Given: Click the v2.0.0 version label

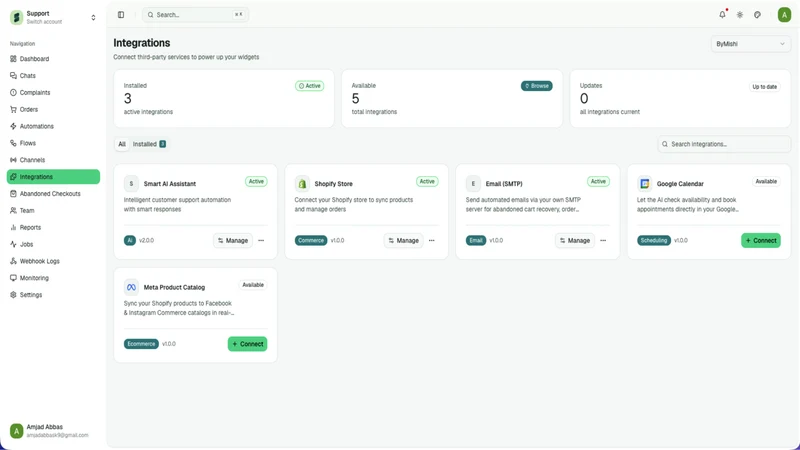Looking at the screenshot, I should (146, 240).
